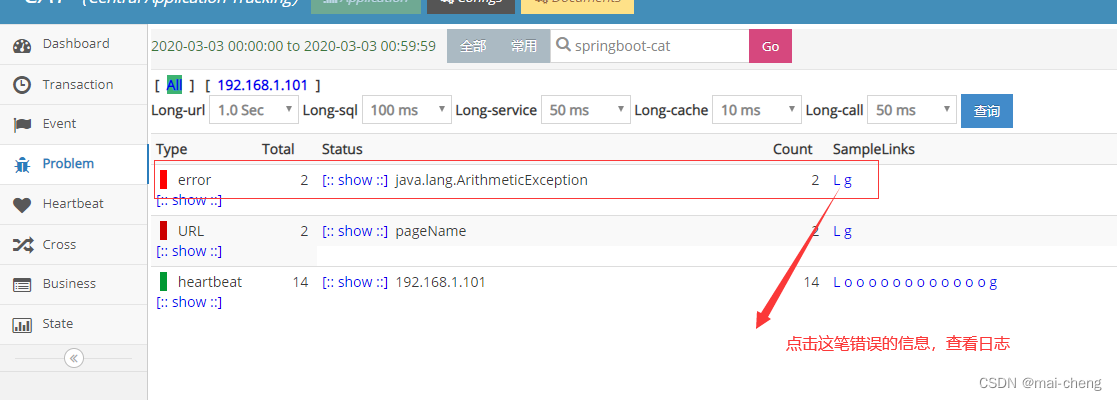
Task: Click the Problem bug icon
Action: 22,165
